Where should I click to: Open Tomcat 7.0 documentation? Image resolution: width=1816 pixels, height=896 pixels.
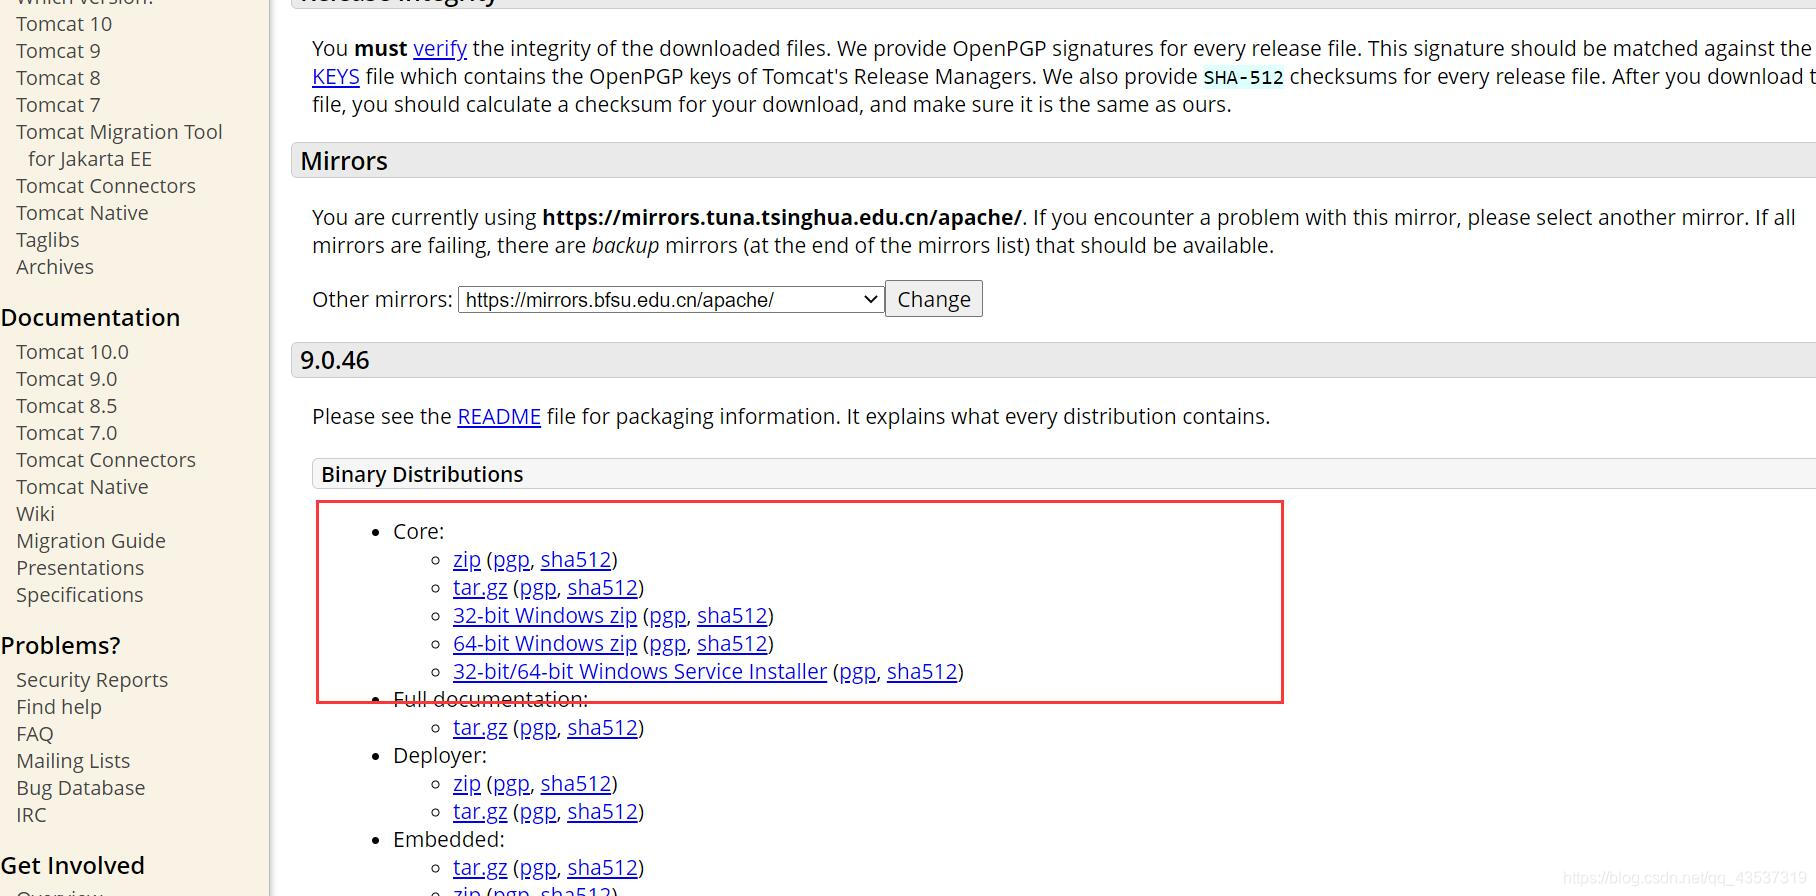[x=66, y=433]
